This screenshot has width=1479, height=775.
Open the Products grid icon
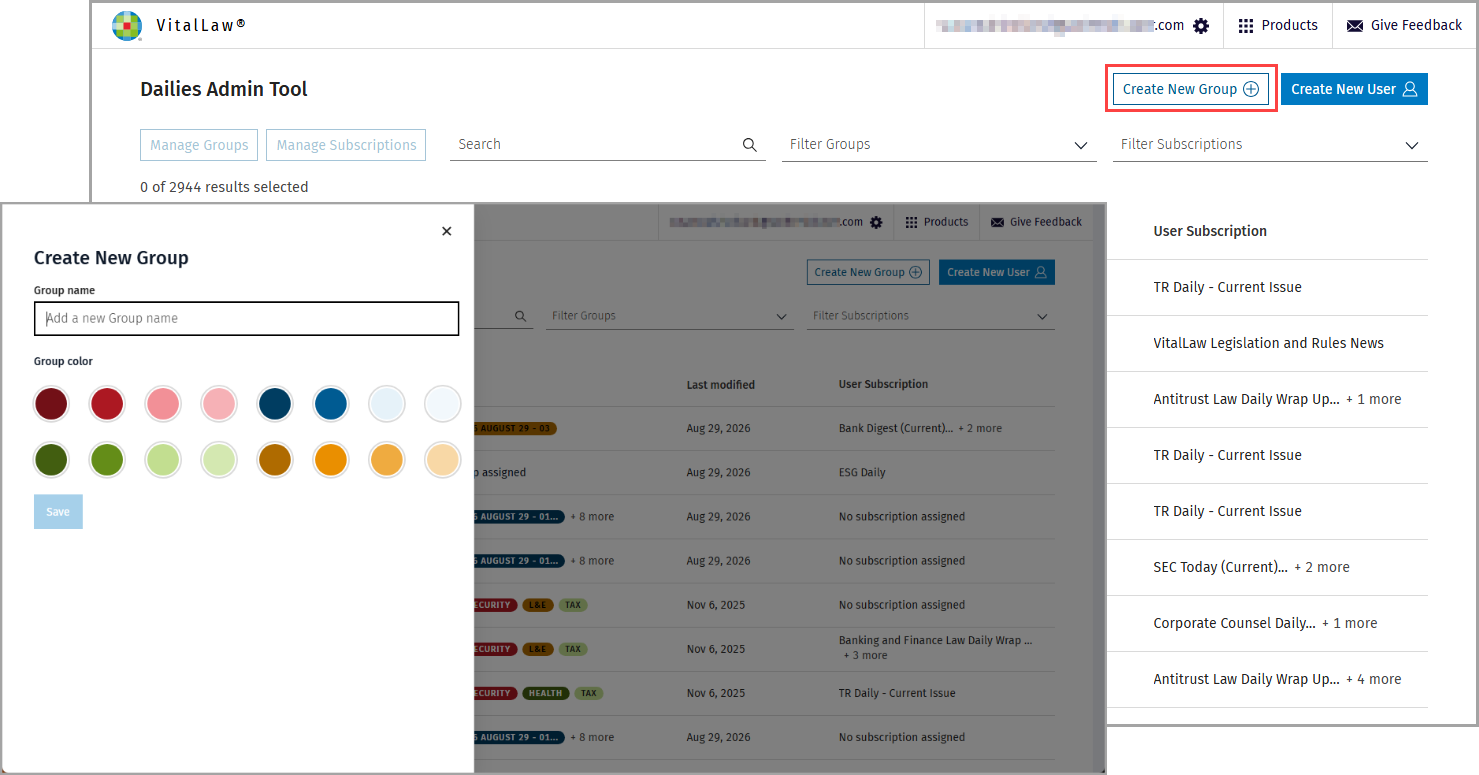click(x=1246, y=26)
